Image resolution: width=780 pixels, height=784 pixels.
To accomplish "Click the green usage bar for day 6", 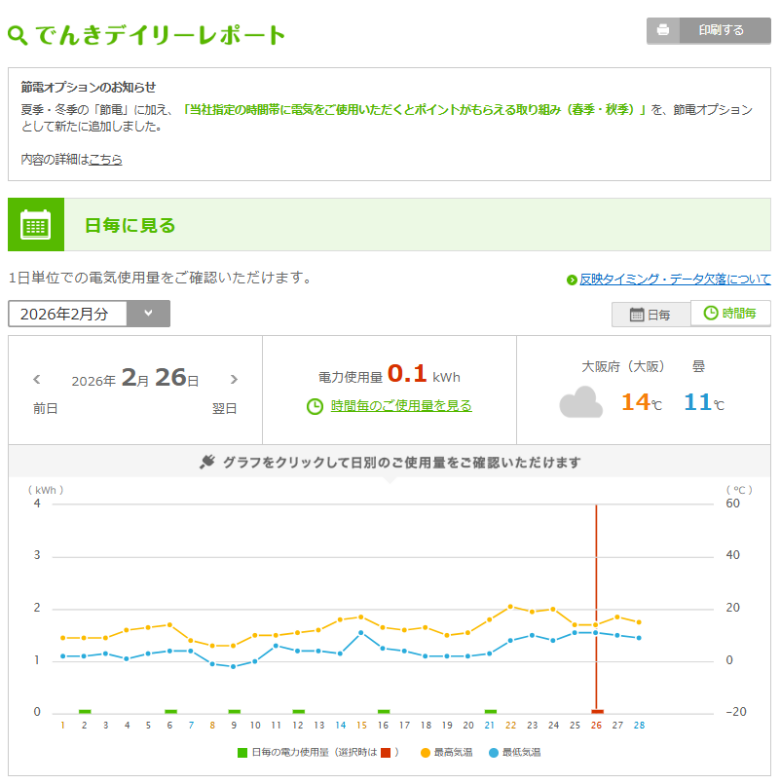I will (171, 712).
